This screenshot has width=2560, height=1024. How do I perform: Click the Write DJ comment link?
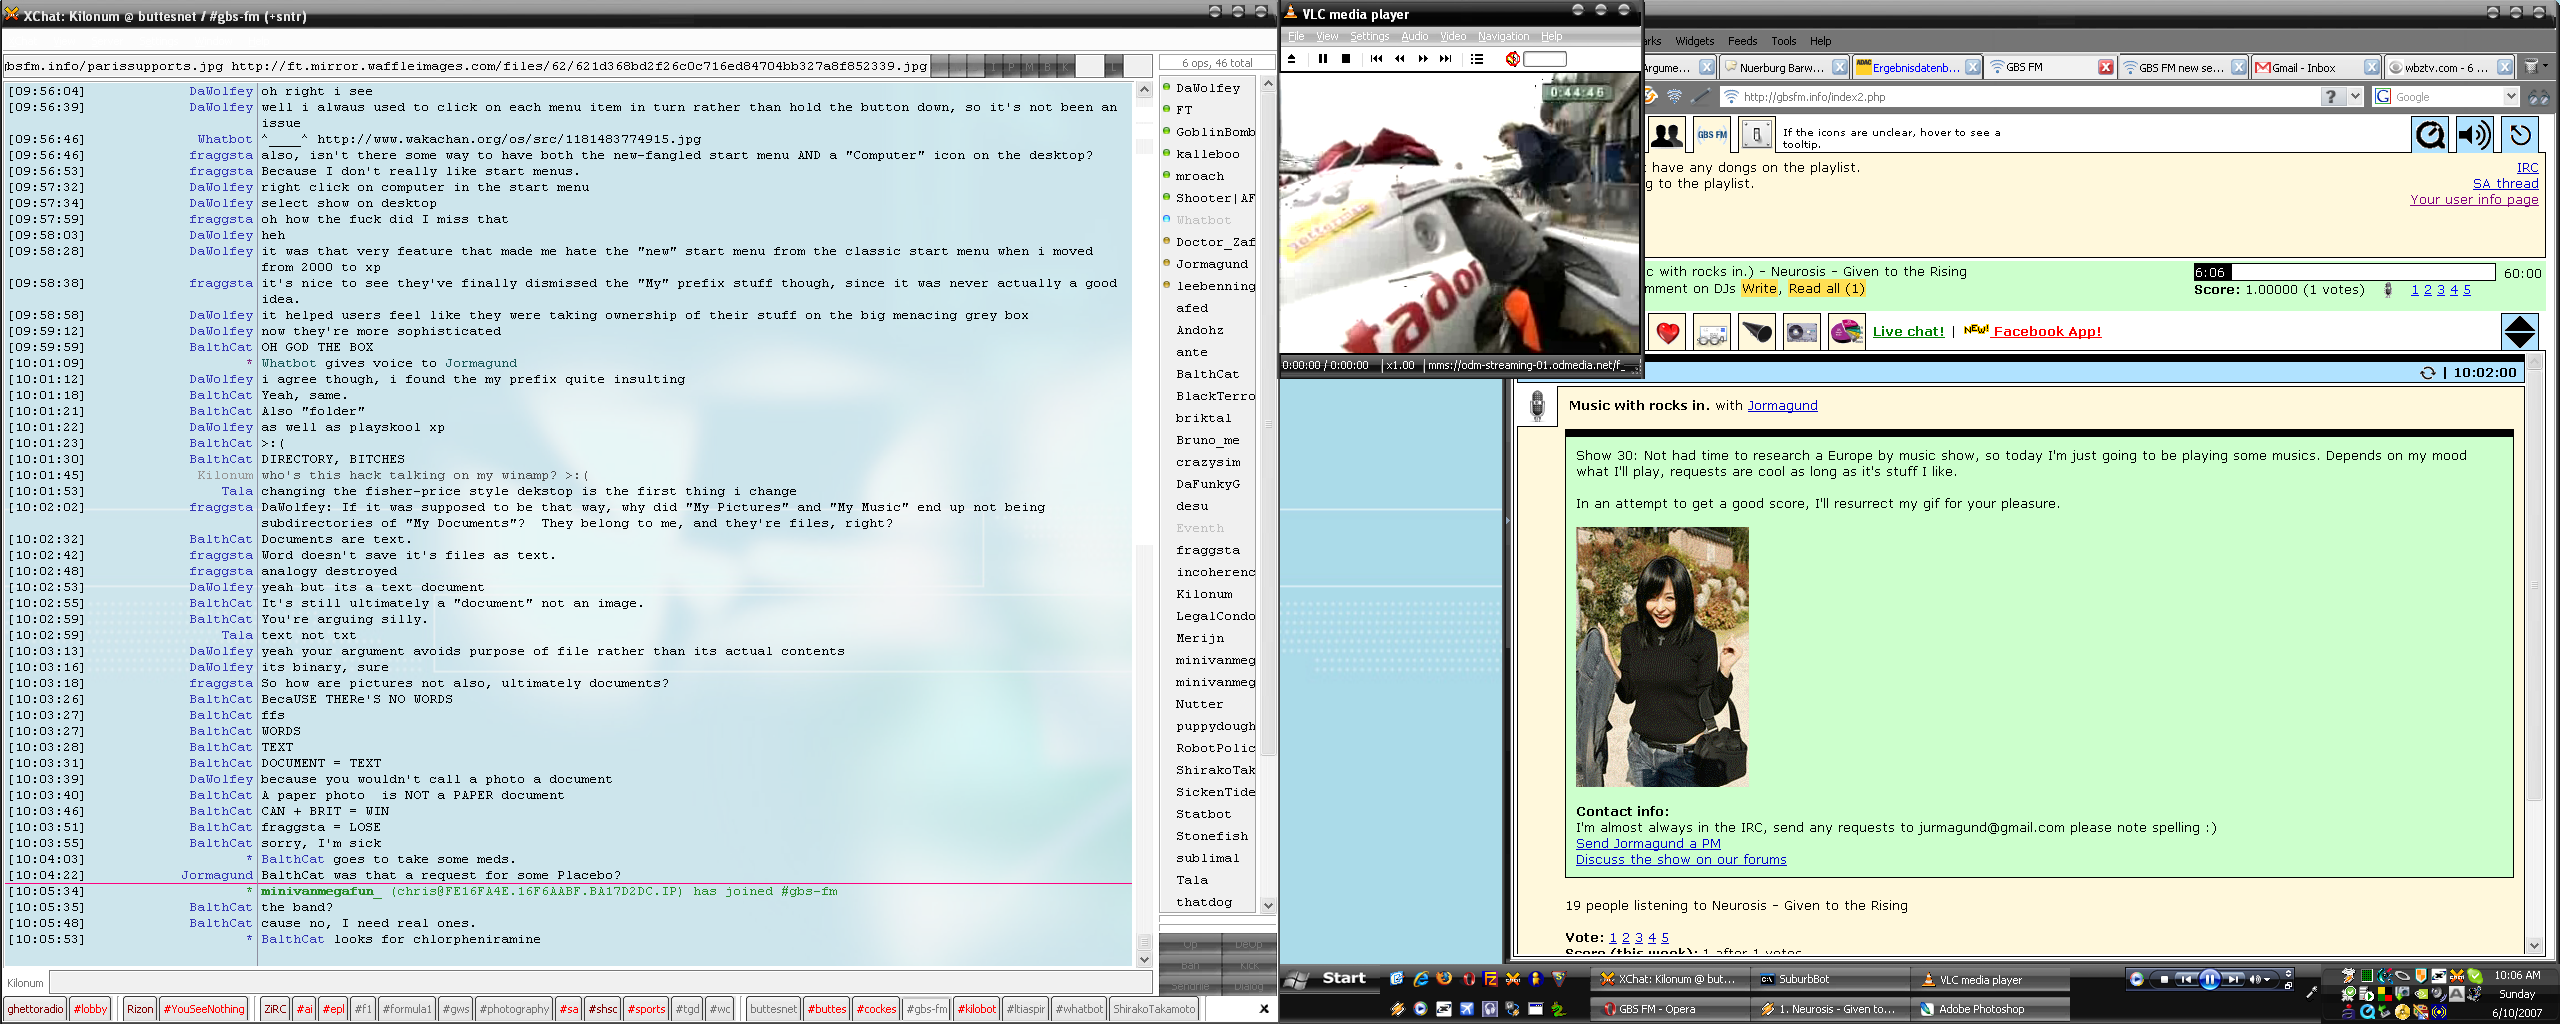point(1759,288)
